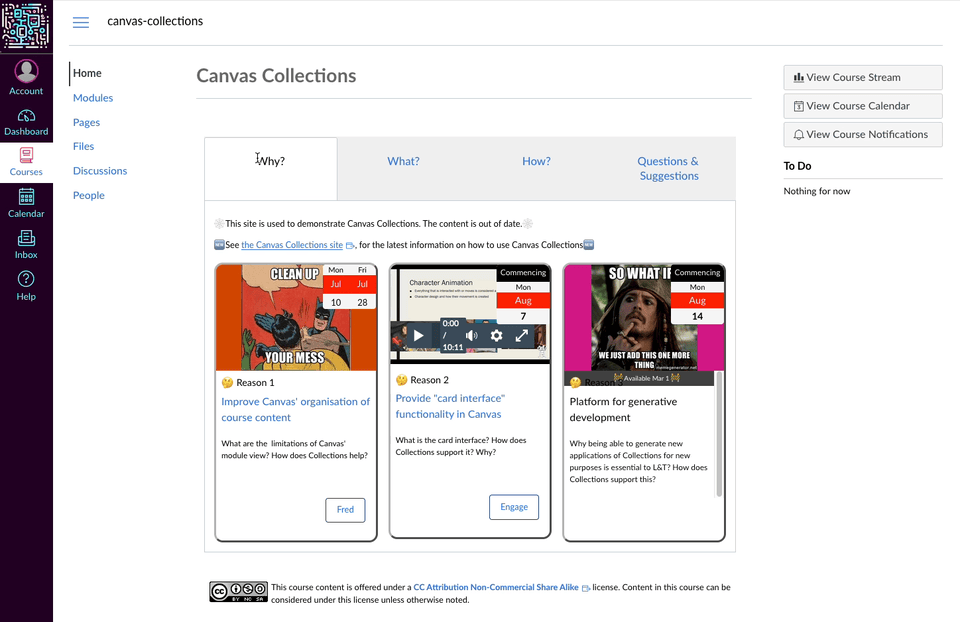Click the institution logo at top left
This screenshot has height=622, width=960.
point(26,26)
